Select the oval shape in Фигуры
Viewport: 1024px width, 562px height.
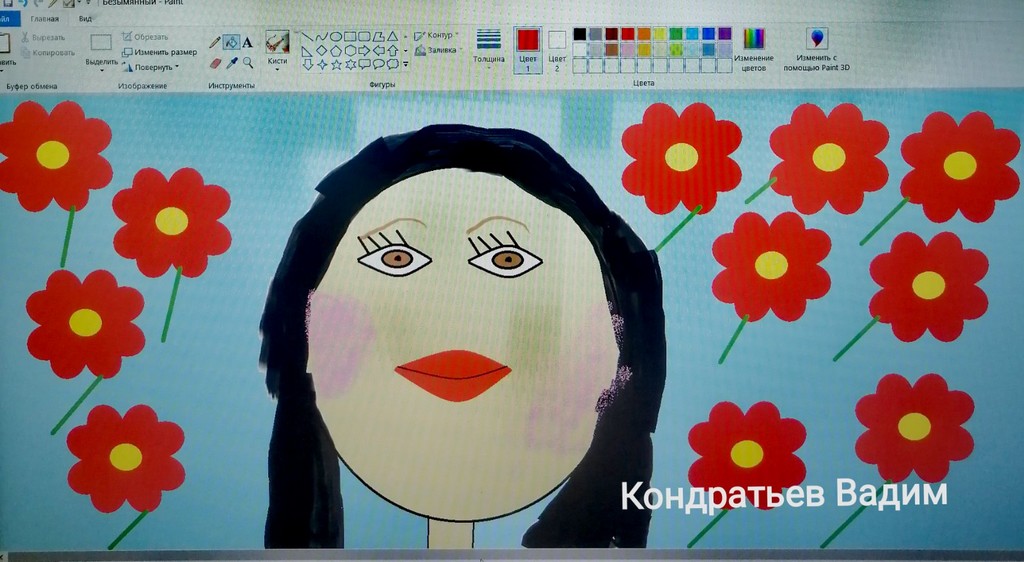pyautogui.click(x=336, y=36)
